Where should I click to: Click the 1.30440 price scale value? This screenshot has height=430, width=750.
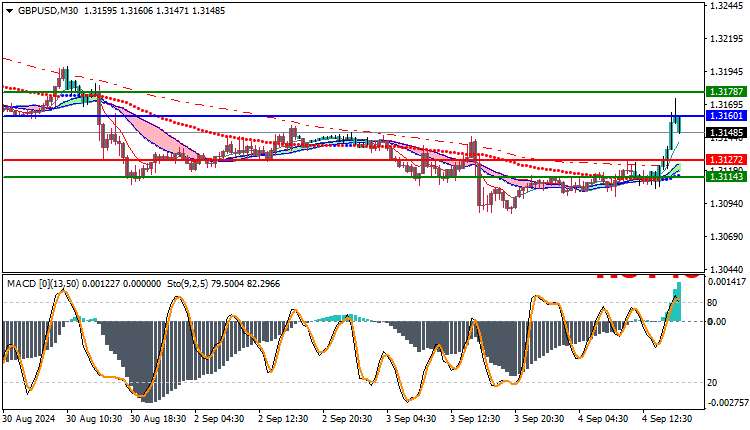coord(727,269)
